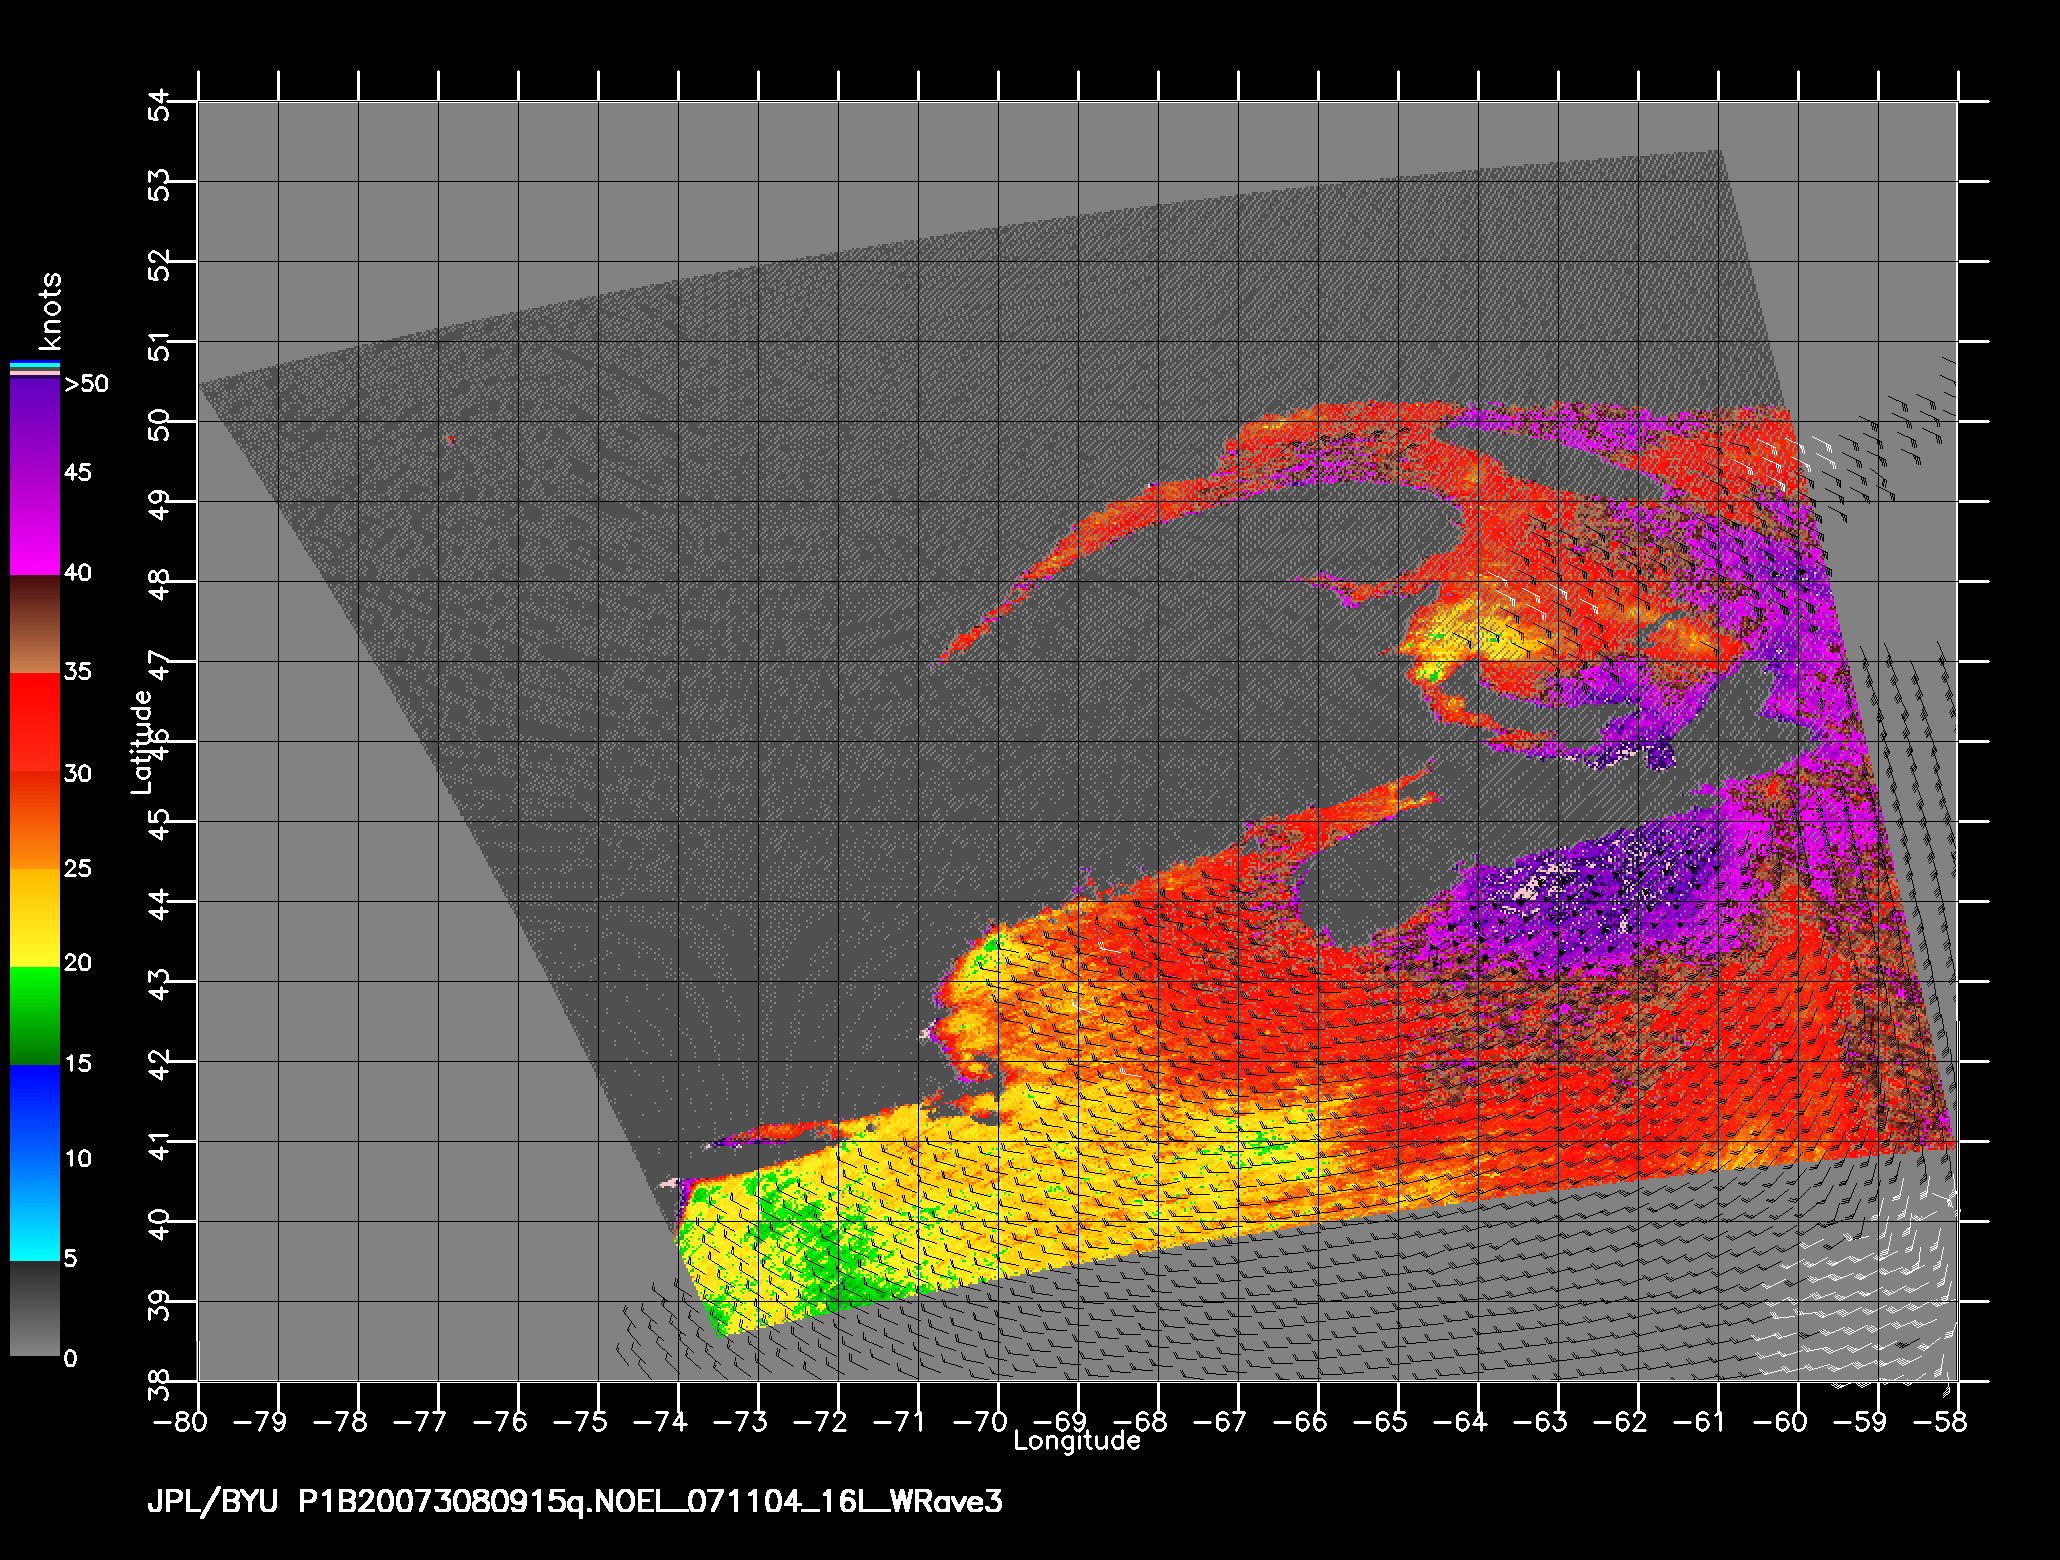
Task: Pick the orange 25-30 knot color band
Action: tap(35, 820)
